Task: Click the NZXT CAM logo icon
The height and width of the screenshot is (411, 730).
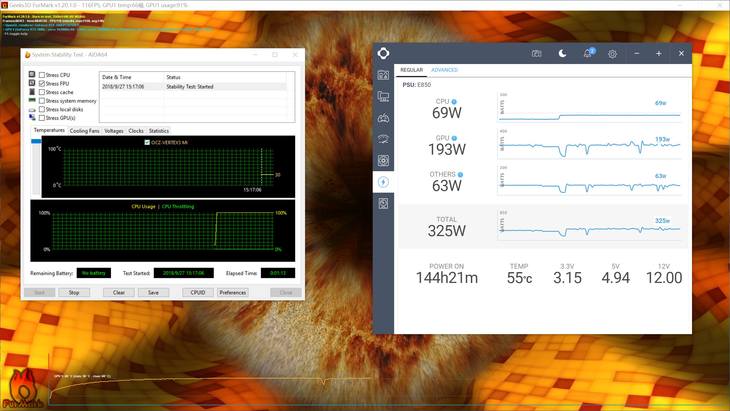Action: click(383, 53)
